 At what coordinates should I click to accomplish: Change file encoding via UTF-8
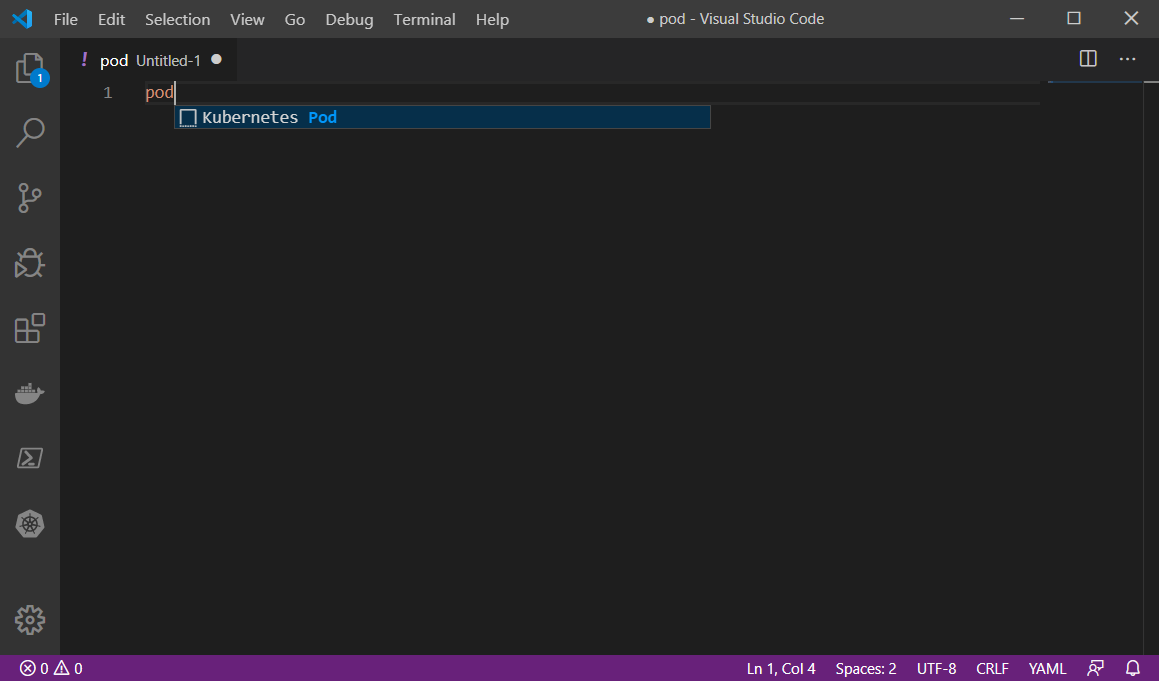937,668
